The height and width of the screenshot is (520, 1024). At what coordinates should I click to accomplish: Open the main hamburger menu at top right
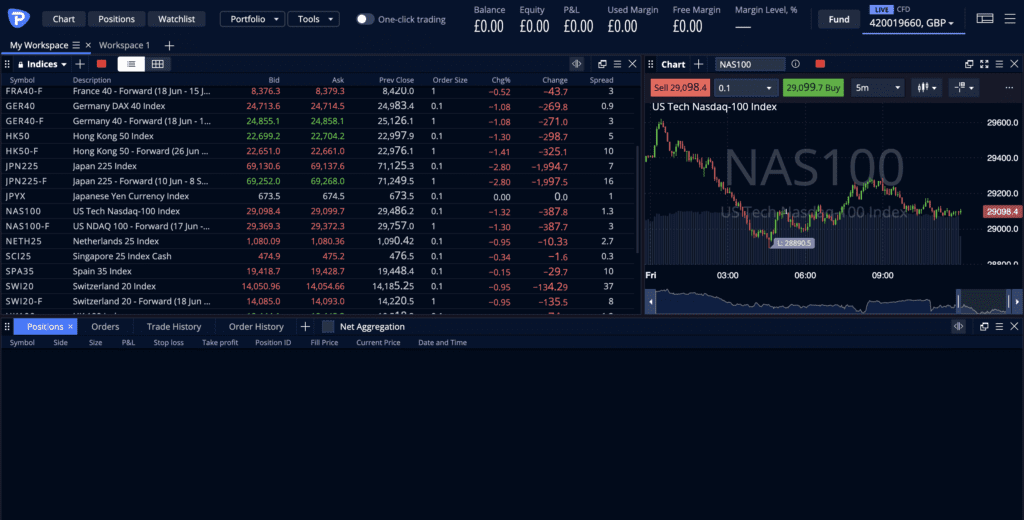coord(1009,18)
